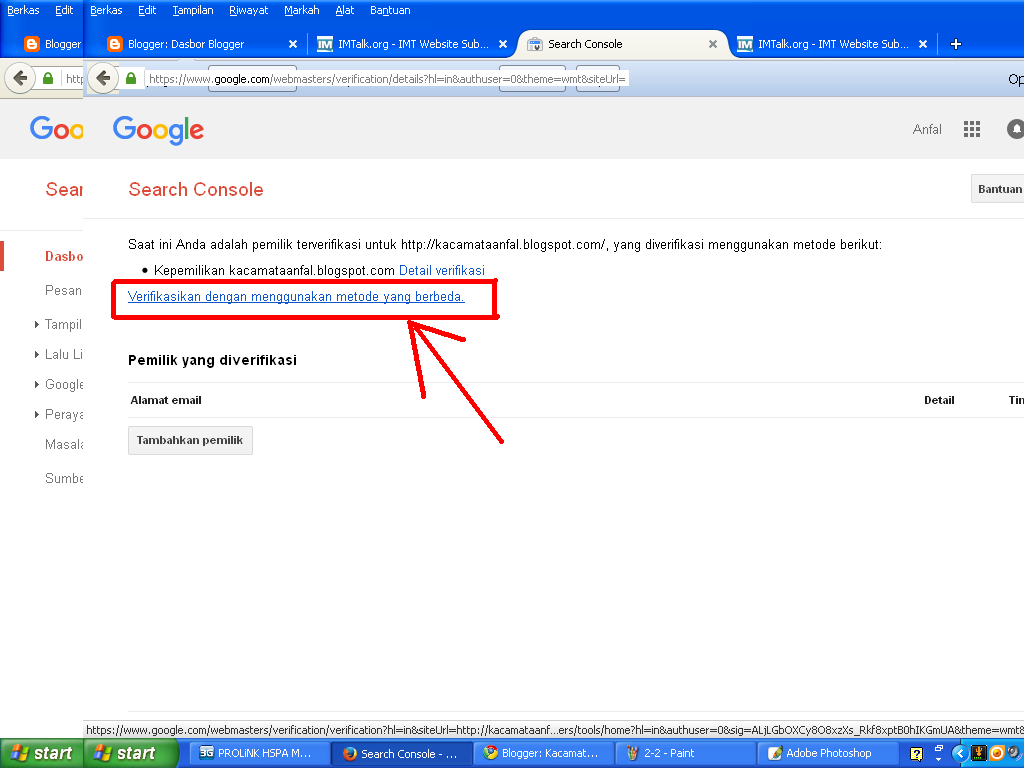Screen dimensions: 1024x768
Task: Open Google apps grid icon
Action: [x=972, y=129]
